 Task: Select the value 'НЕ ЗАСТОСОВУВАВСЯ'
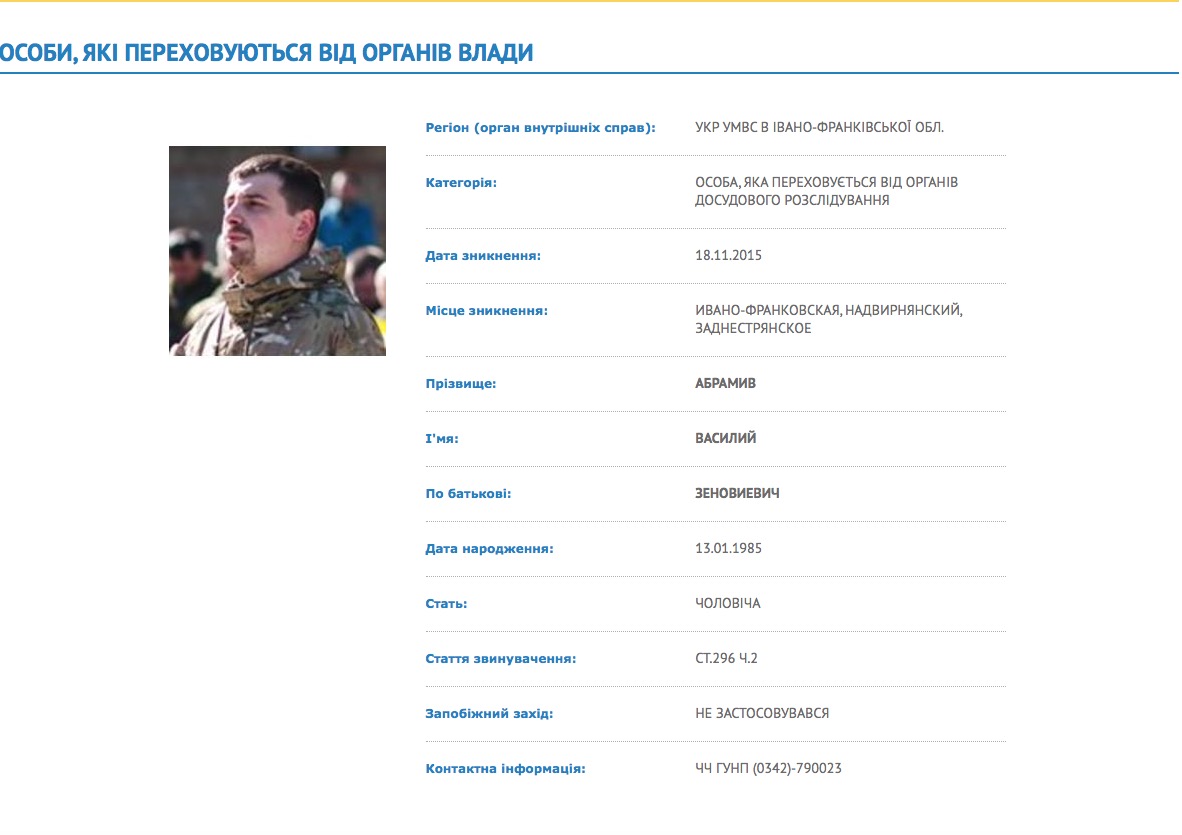click(762, 714)
